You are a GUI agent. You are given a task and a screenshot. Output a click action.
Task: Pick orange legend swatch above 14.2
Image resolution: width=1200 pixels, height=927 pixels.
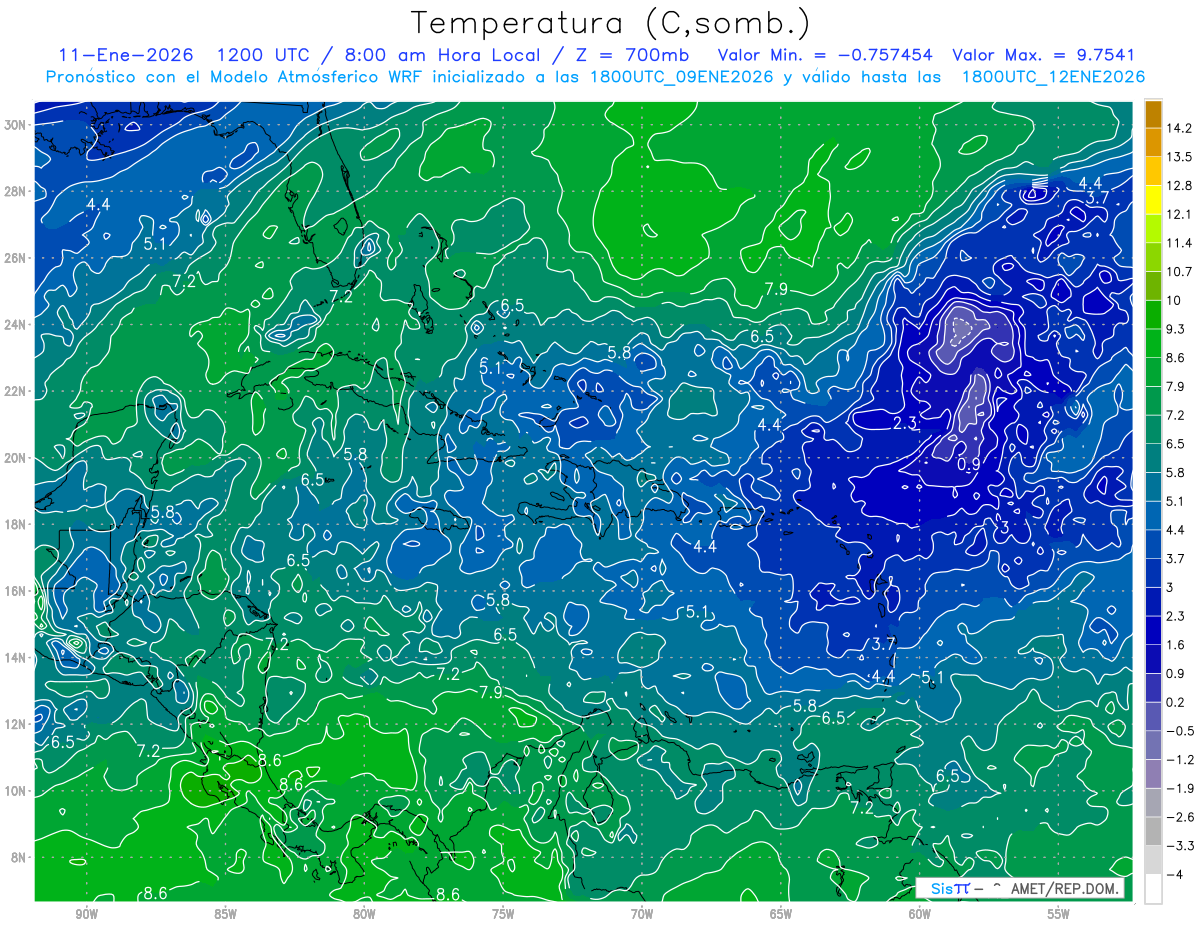1154,113
